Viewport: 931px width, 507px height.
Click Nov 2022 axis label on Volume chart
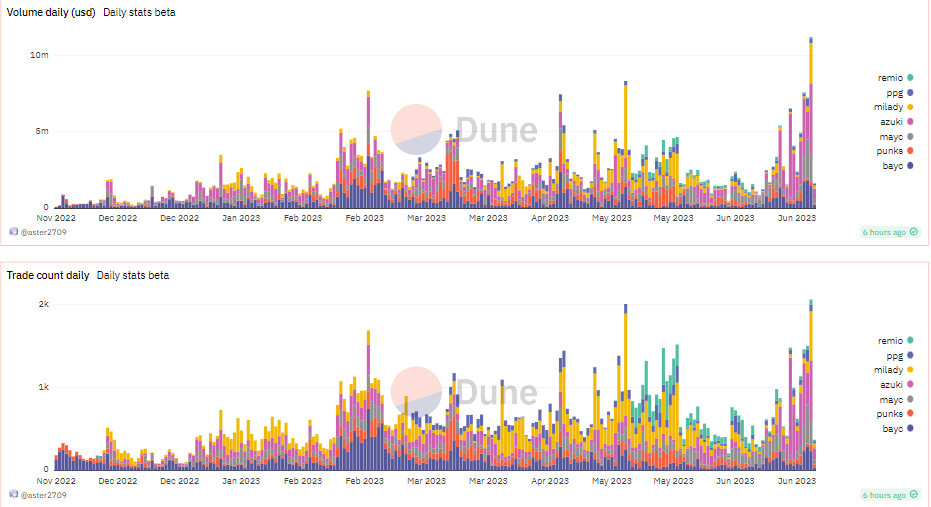point(56,218)
